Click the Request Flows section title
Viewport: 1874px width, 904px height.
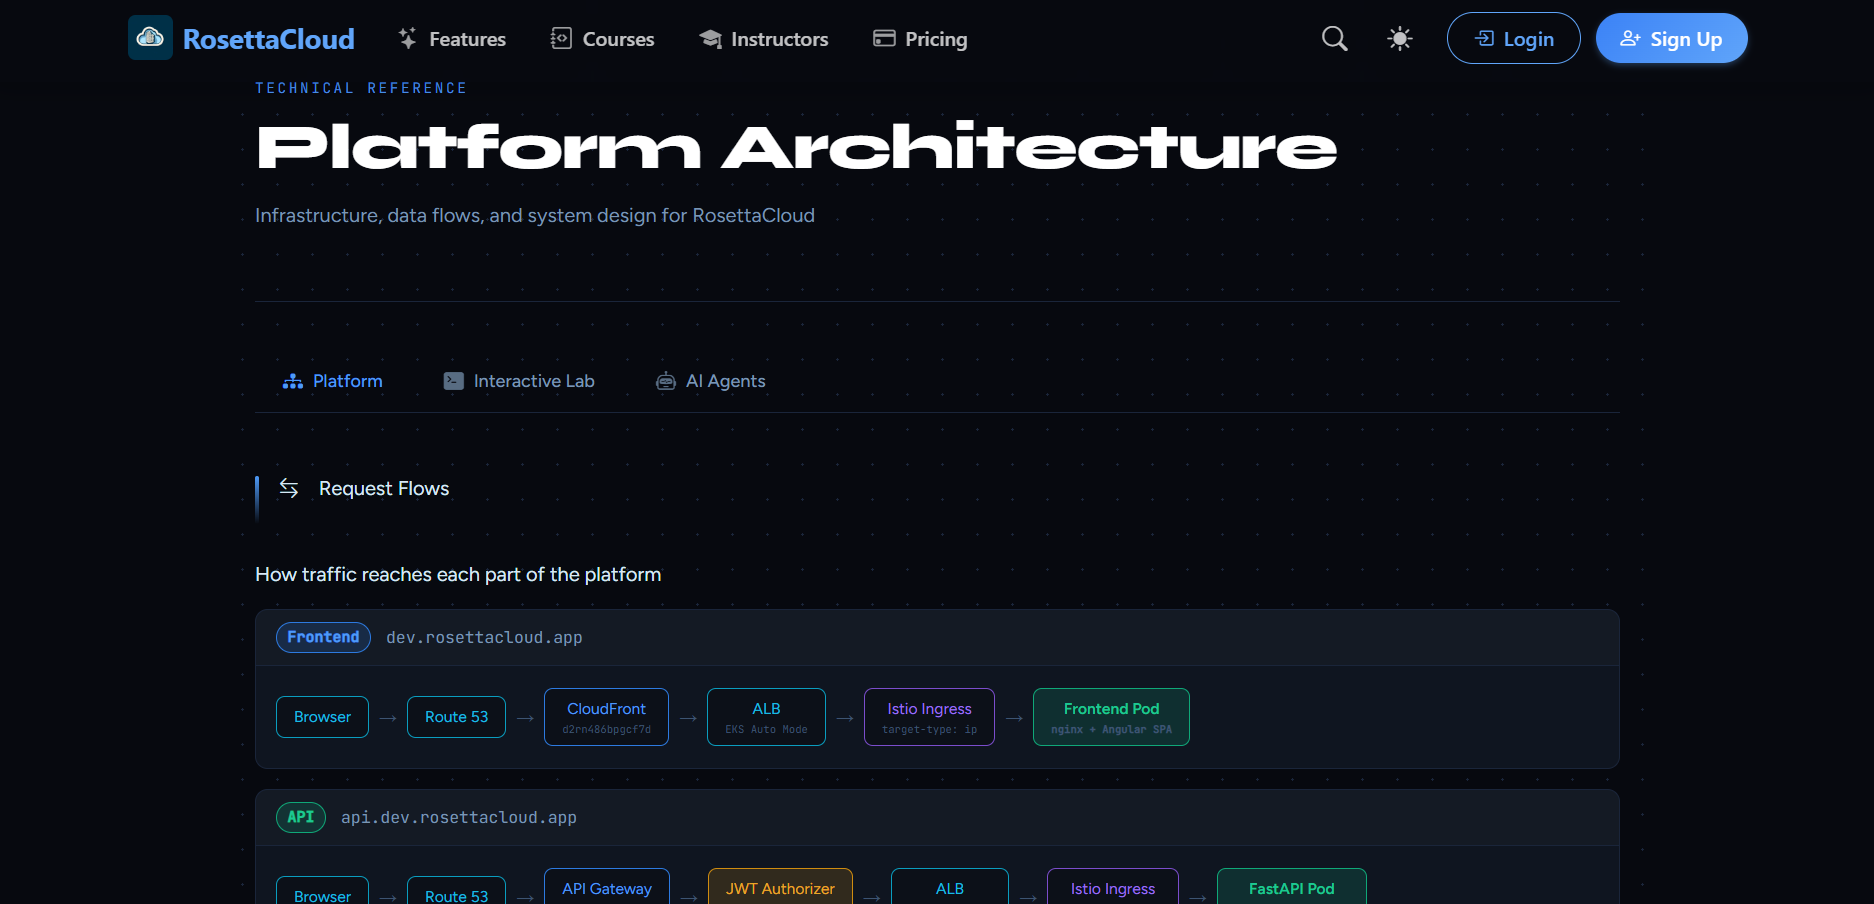[x=384, y=488]
